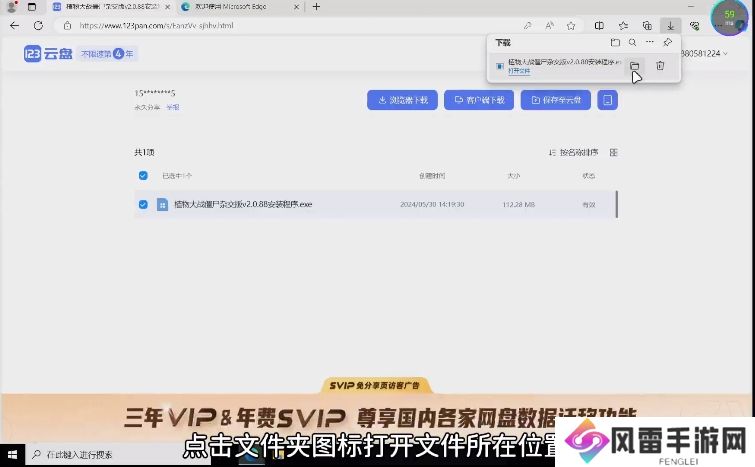Toggle the select-all checkbox in file list header
Viewport: 755px width, 467px height.
pyautogui.click(x=143, y=175)
